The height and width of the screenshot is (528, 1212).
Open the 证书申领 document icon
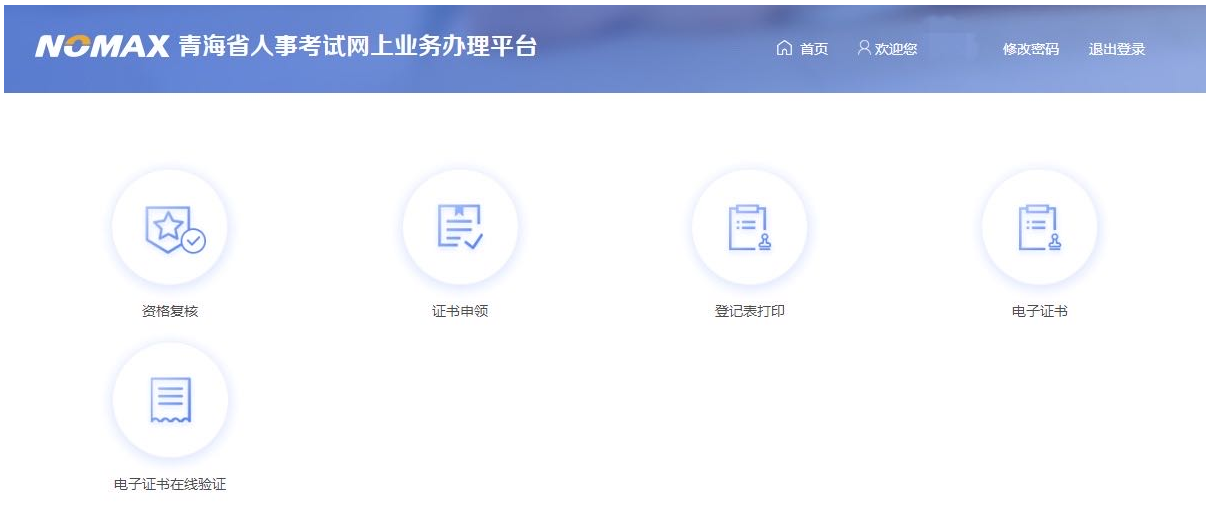pos(460,228)
